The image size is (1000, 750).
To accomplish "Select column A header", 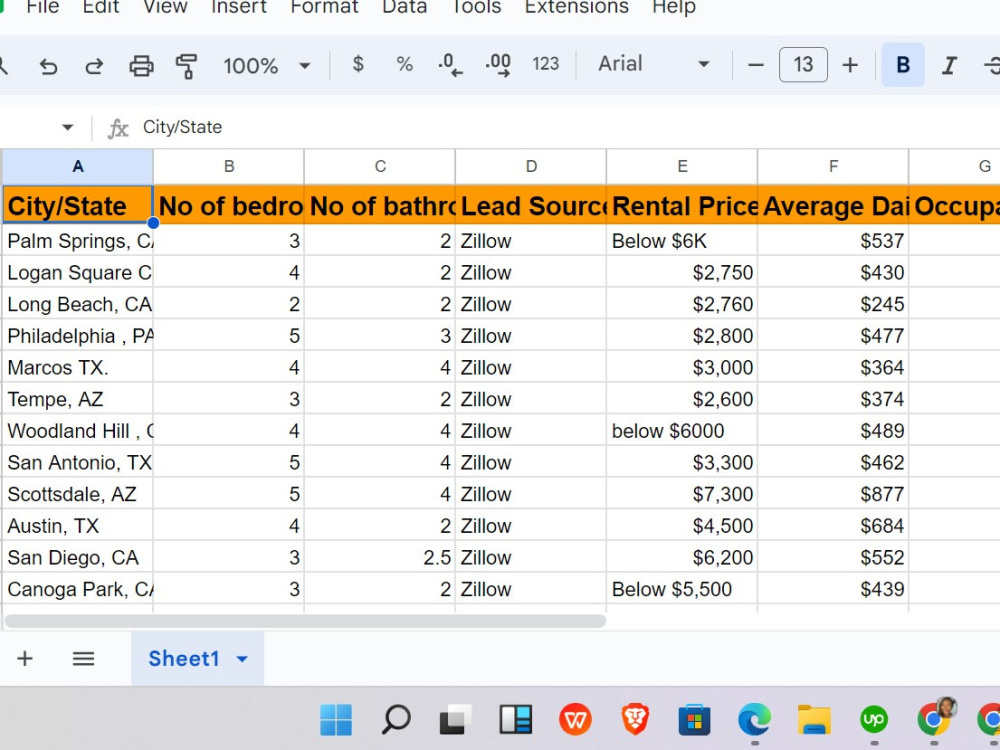I will pos(77,166).
